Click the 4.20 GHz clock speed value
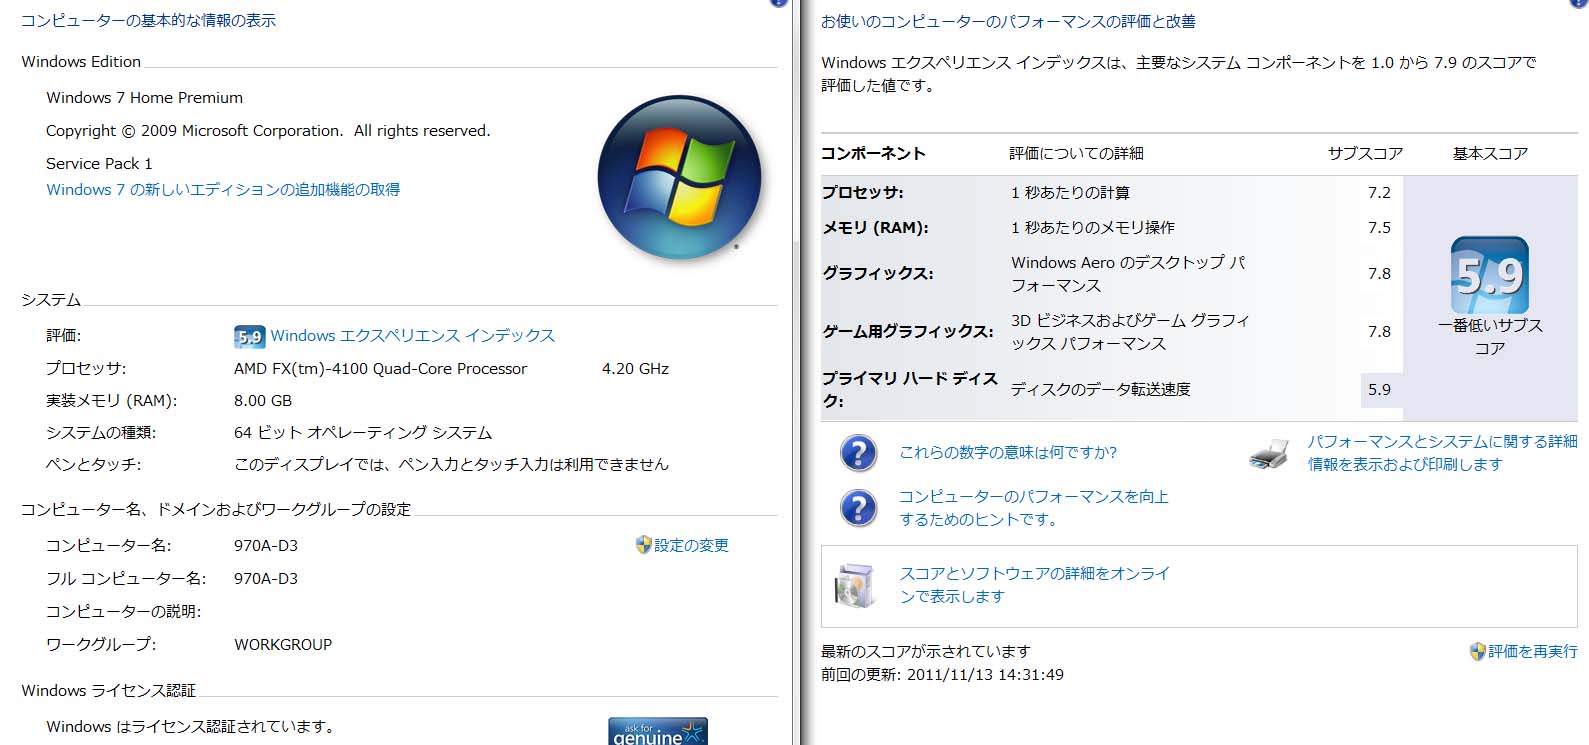1589x745 pixels. tap(635, 369)
